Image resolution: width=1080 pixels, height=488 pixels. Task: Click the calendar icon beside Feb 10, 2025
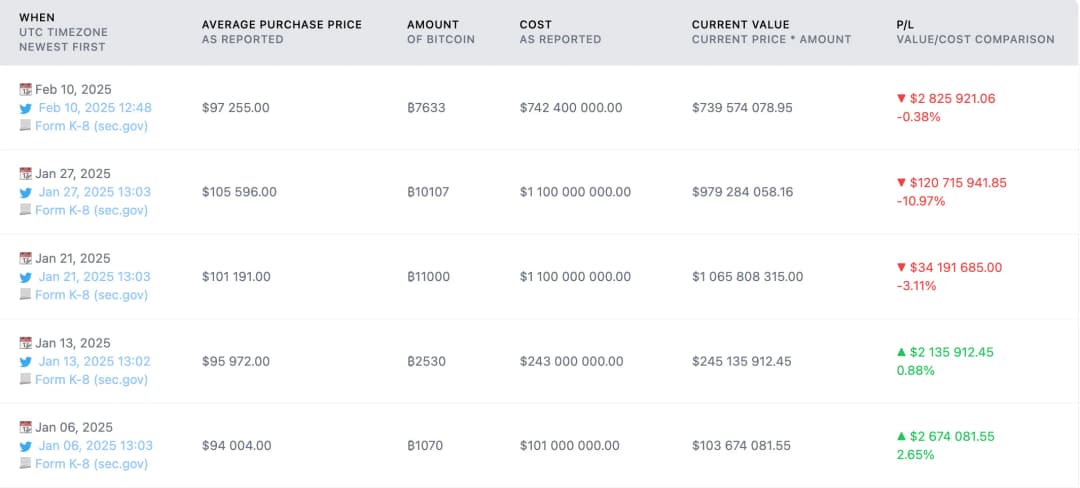click(26, 89)
